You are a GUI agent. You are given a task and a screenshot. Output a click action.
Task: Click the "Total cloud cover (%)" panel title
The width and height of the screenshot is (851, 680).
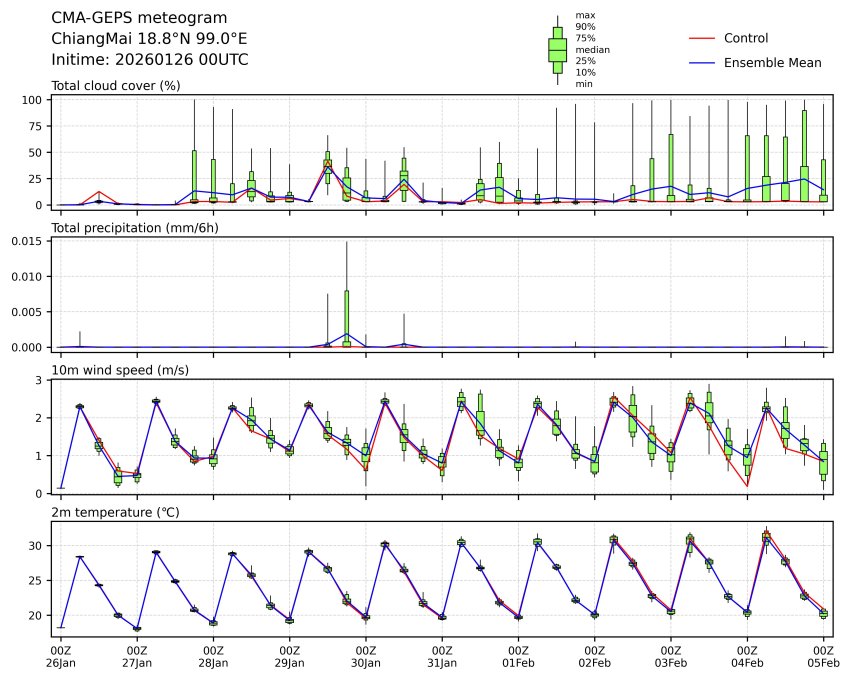tap(115, 85)
